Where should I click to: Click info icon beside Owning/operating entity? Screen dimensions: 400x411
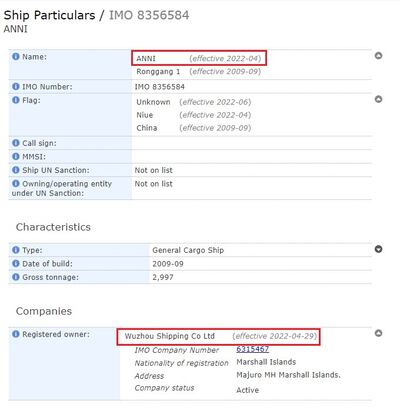point(16,183)
